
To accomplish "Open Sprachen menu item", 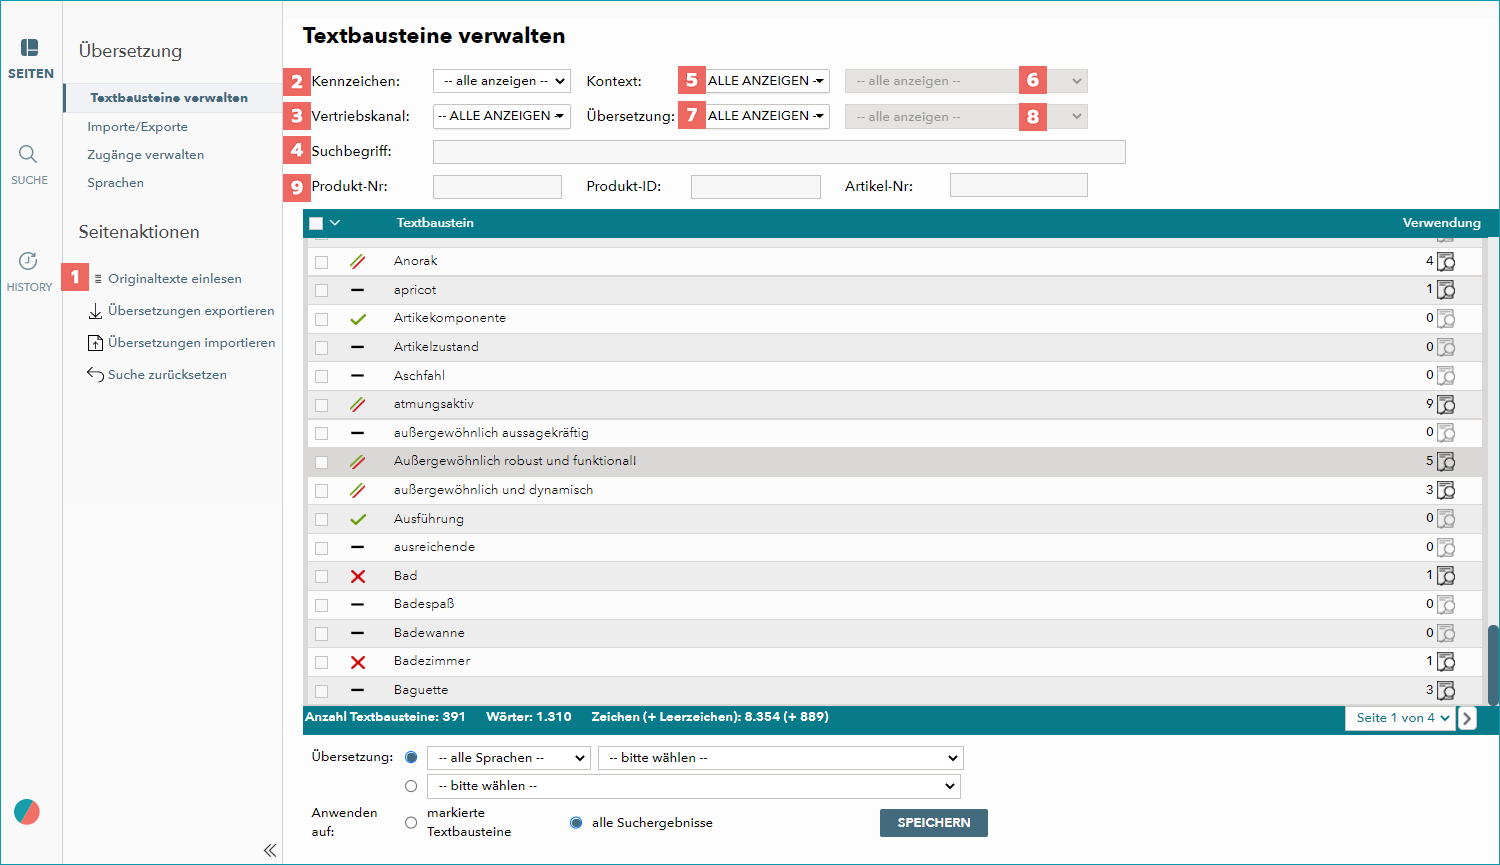I will click(x=115, y=183).
